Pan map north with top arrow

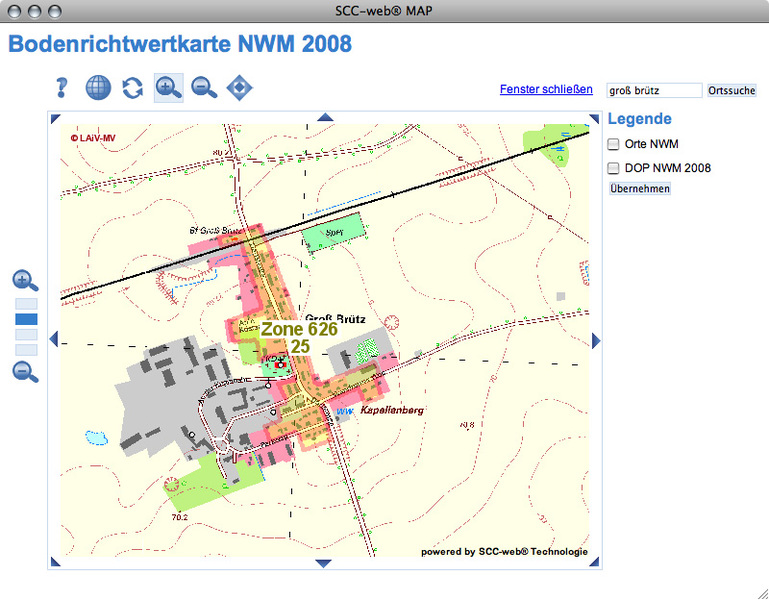(324, 117)
